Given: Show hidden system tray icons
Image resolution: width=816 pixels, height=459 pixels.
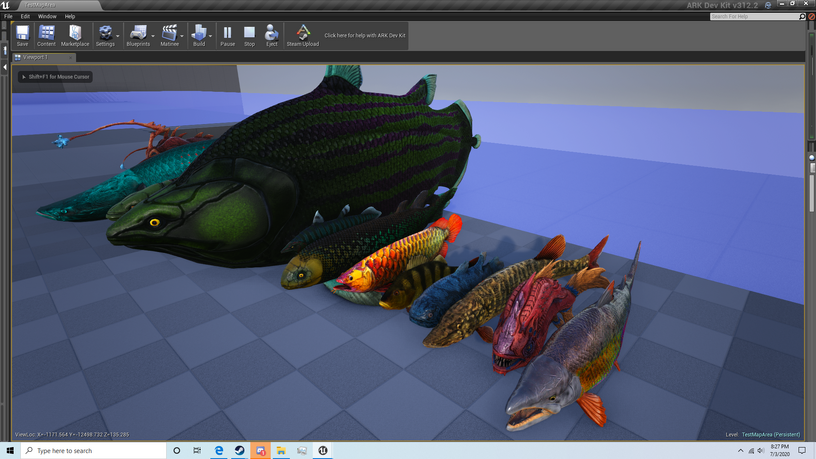Looking at the screenshot, I should click(741, 451).
